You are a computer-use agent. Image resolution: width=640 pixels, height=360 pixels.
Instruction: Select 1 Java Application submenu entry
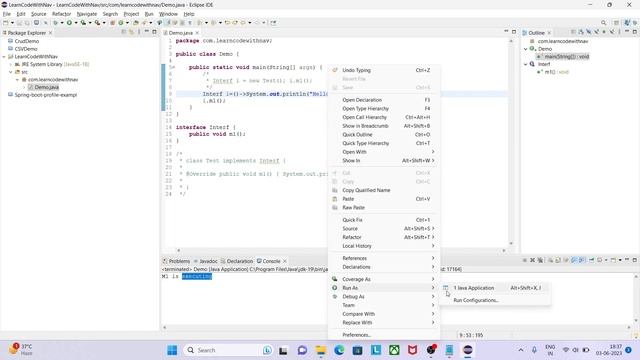pyautogui.click(x=495, y=288)
